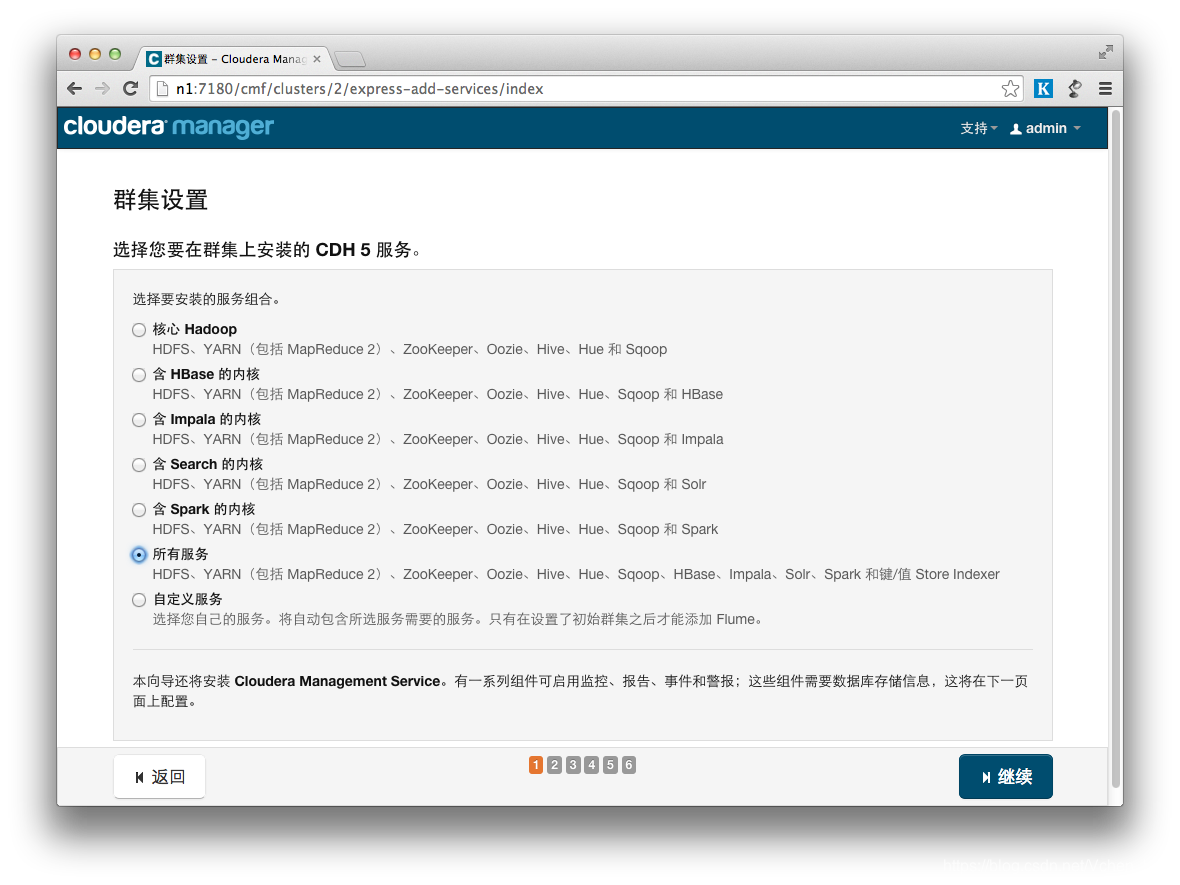This screenshot has width=1180, height=885.
Task: Bookmark this page with the star icon
Action: tap(1010, 89)
